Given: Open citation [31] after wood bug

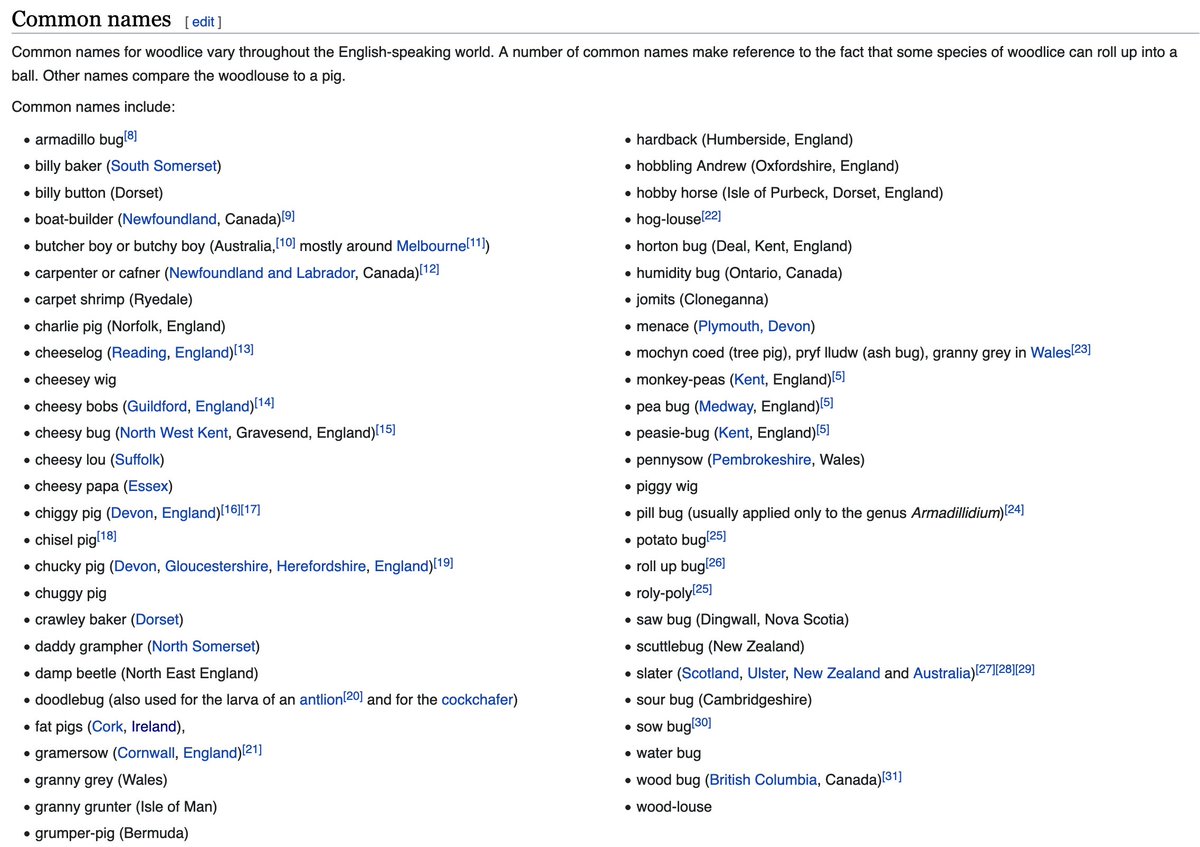Looking at the screenshot, I should 892,776.
